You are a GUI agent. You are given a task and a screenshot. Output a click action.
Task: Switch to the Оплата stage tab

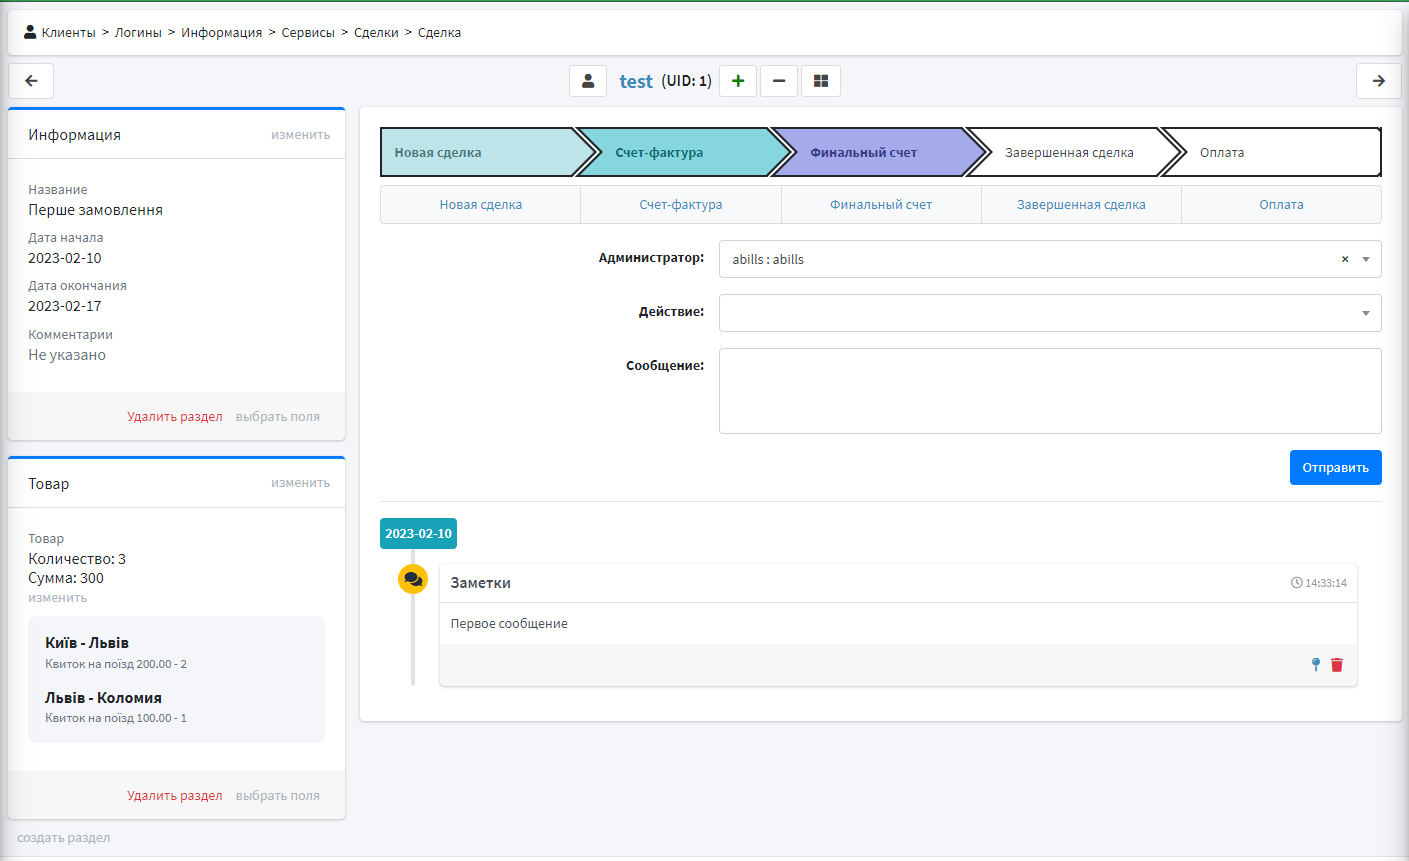click(x=1281, y=205)
